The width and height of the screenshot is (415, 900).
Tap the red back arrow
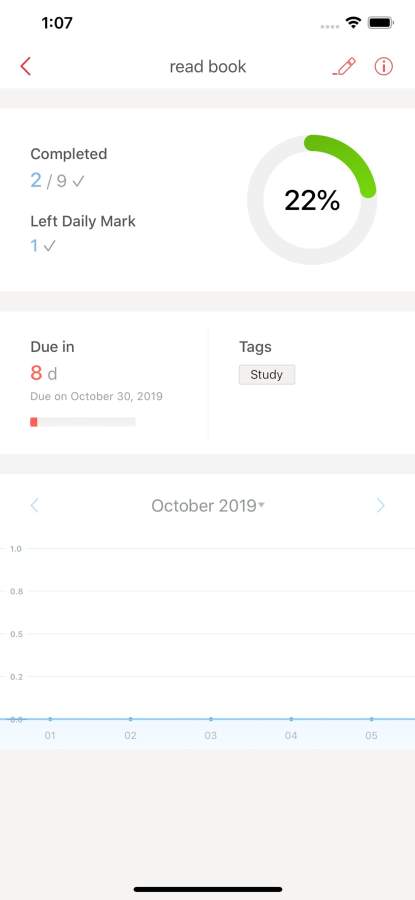25,67
